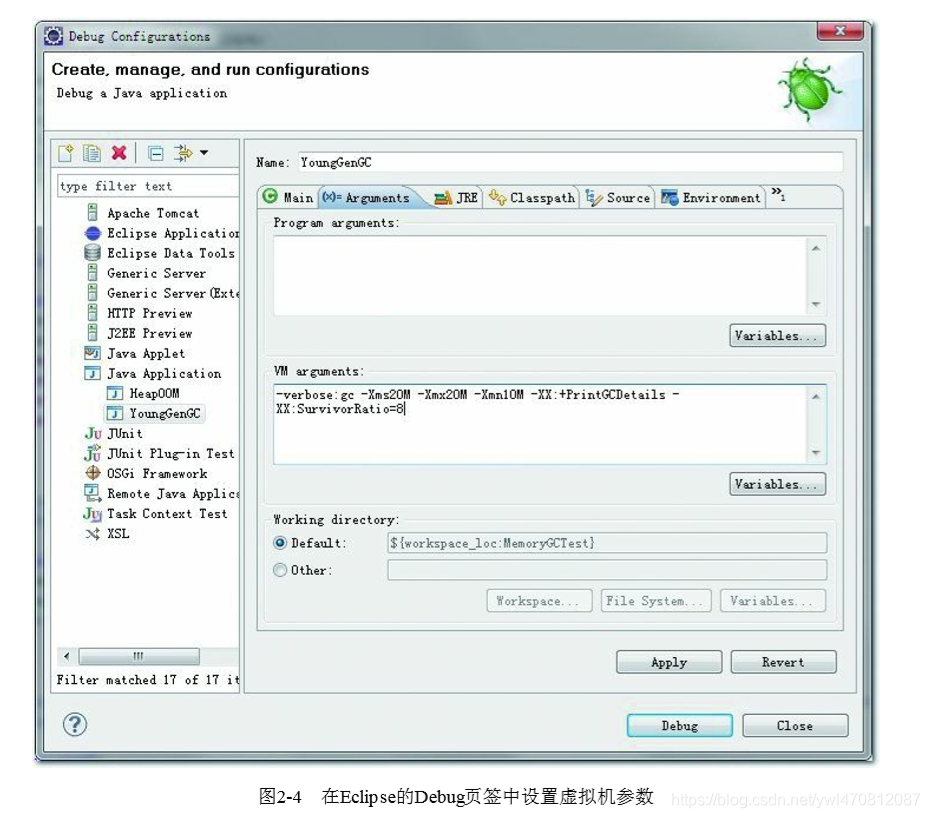This screenshot has width=930, height=818.
Task: Click in the type filter text field
Action: point(148,186)
